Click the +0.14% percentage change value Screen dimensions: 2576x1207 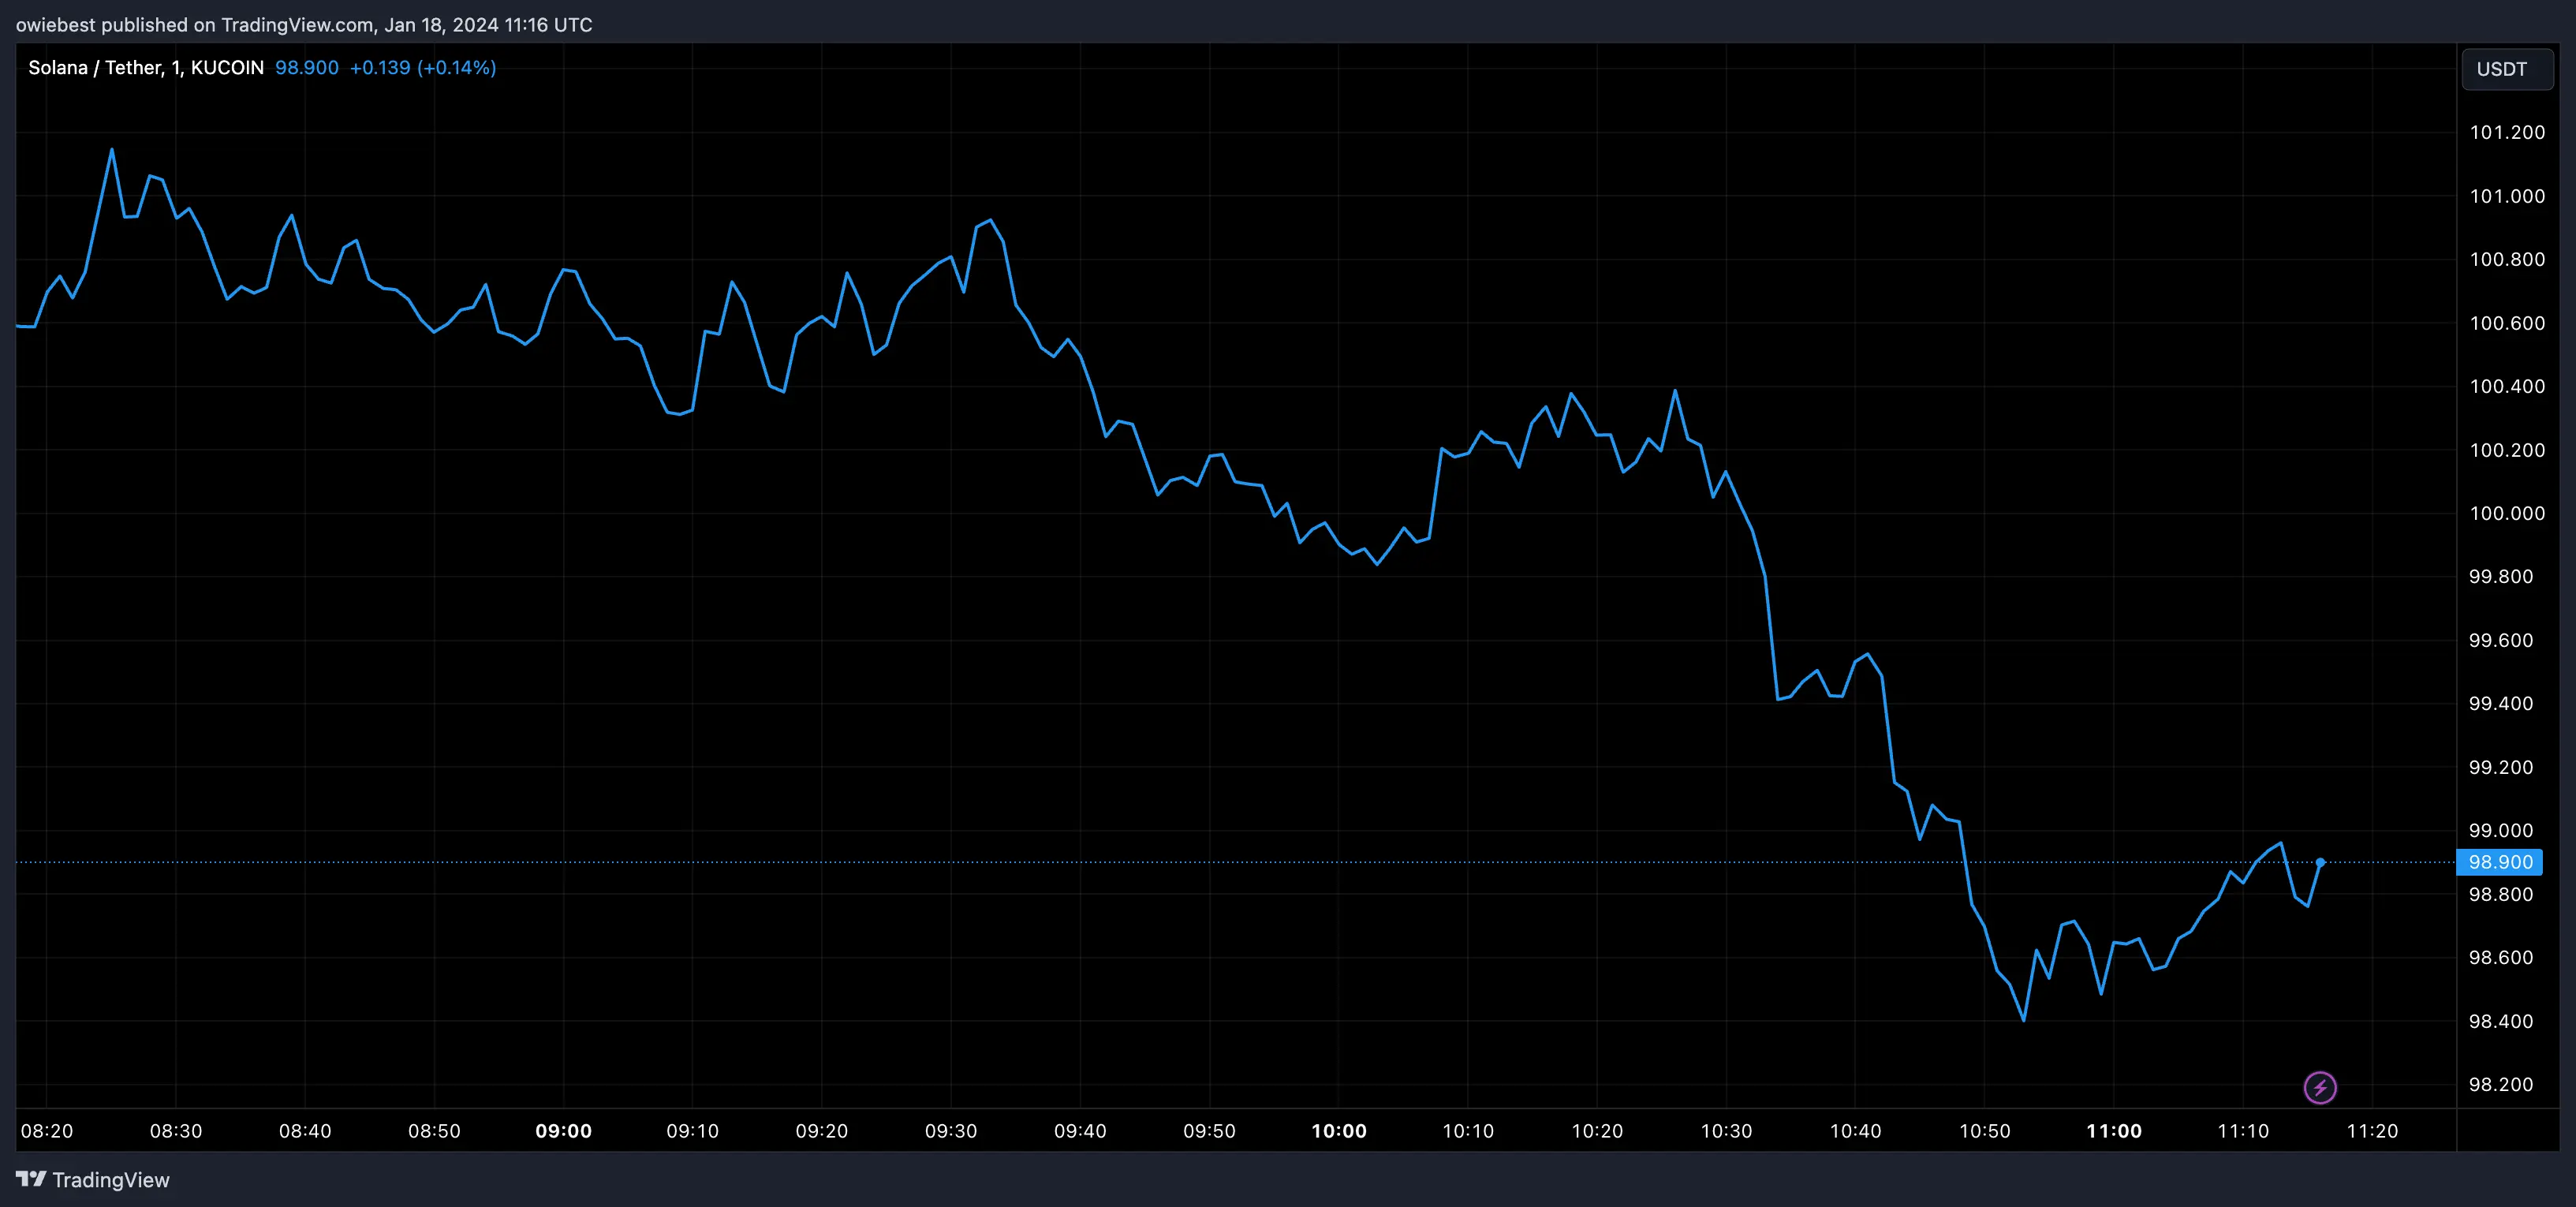(x=457, y=67)
